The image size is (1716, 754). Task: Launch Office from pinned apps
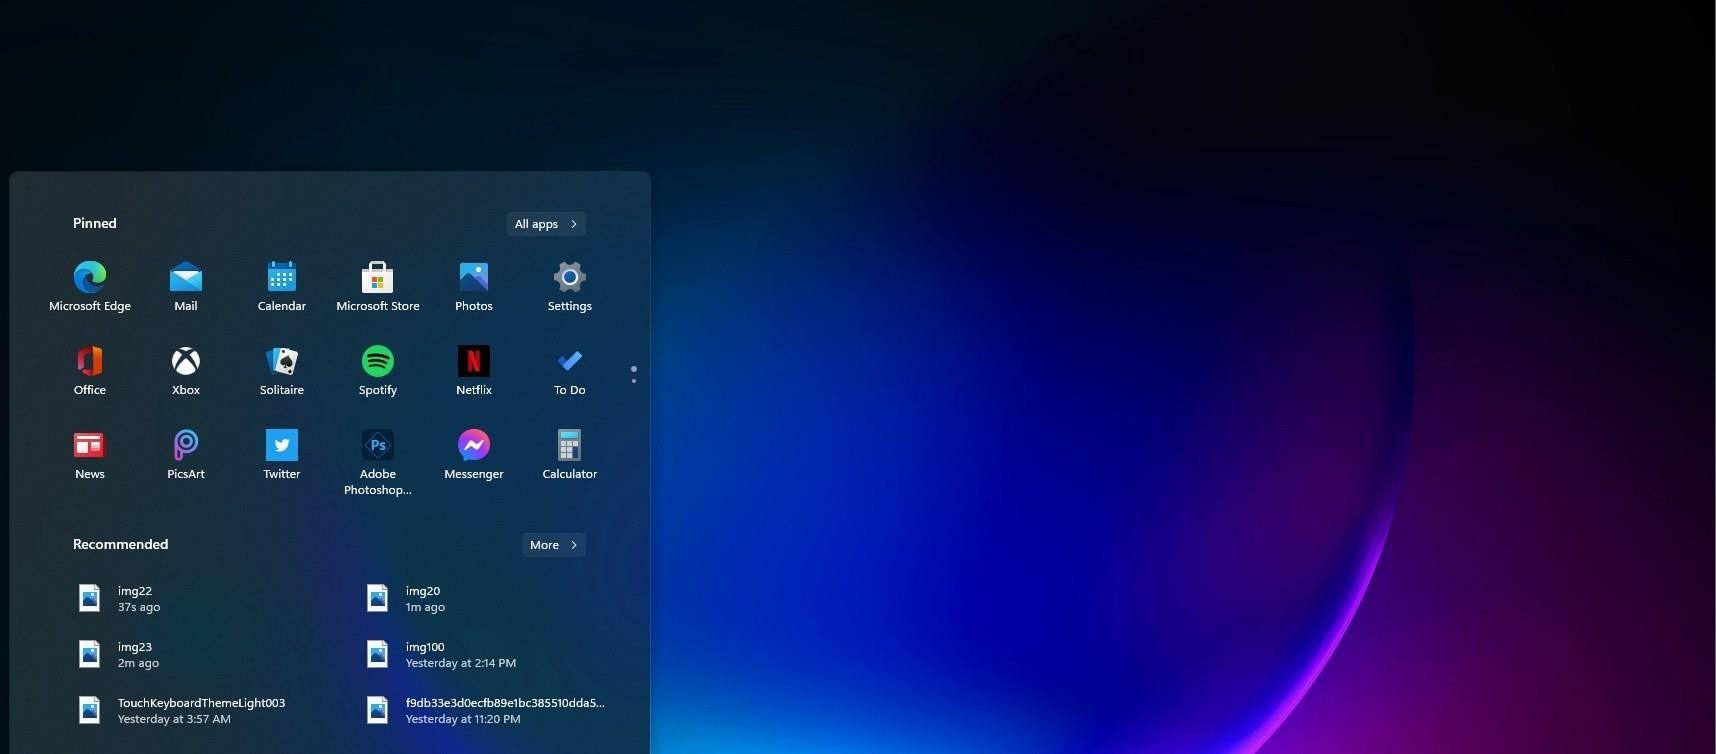point(90,370)
